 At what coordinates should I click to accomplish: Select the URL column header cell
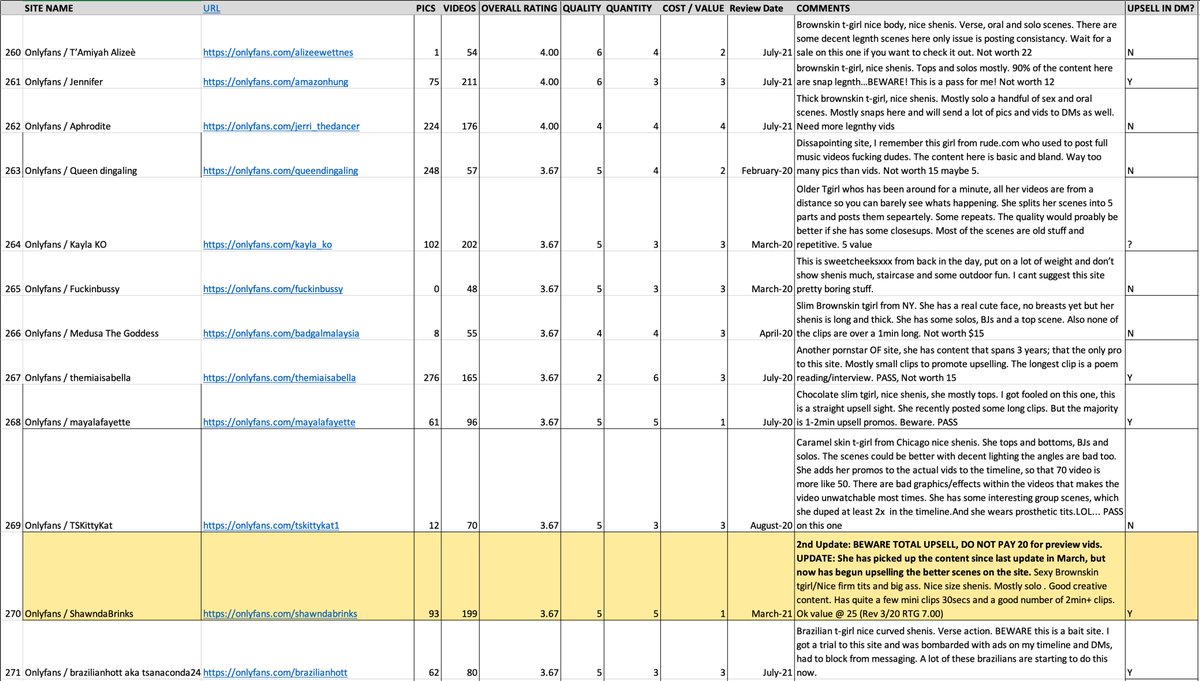305,8
